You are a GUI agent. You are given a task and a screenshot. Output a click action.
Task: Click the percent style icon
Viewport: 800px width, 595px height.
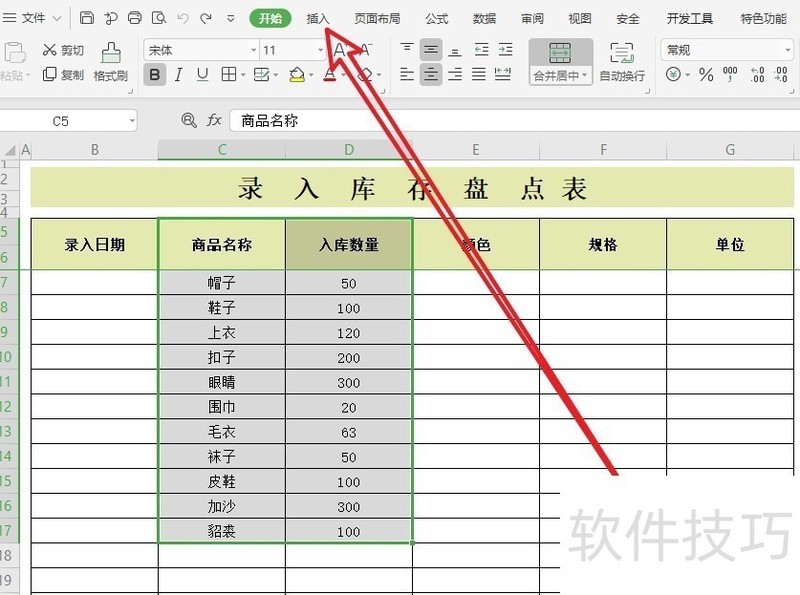[706, 75]
